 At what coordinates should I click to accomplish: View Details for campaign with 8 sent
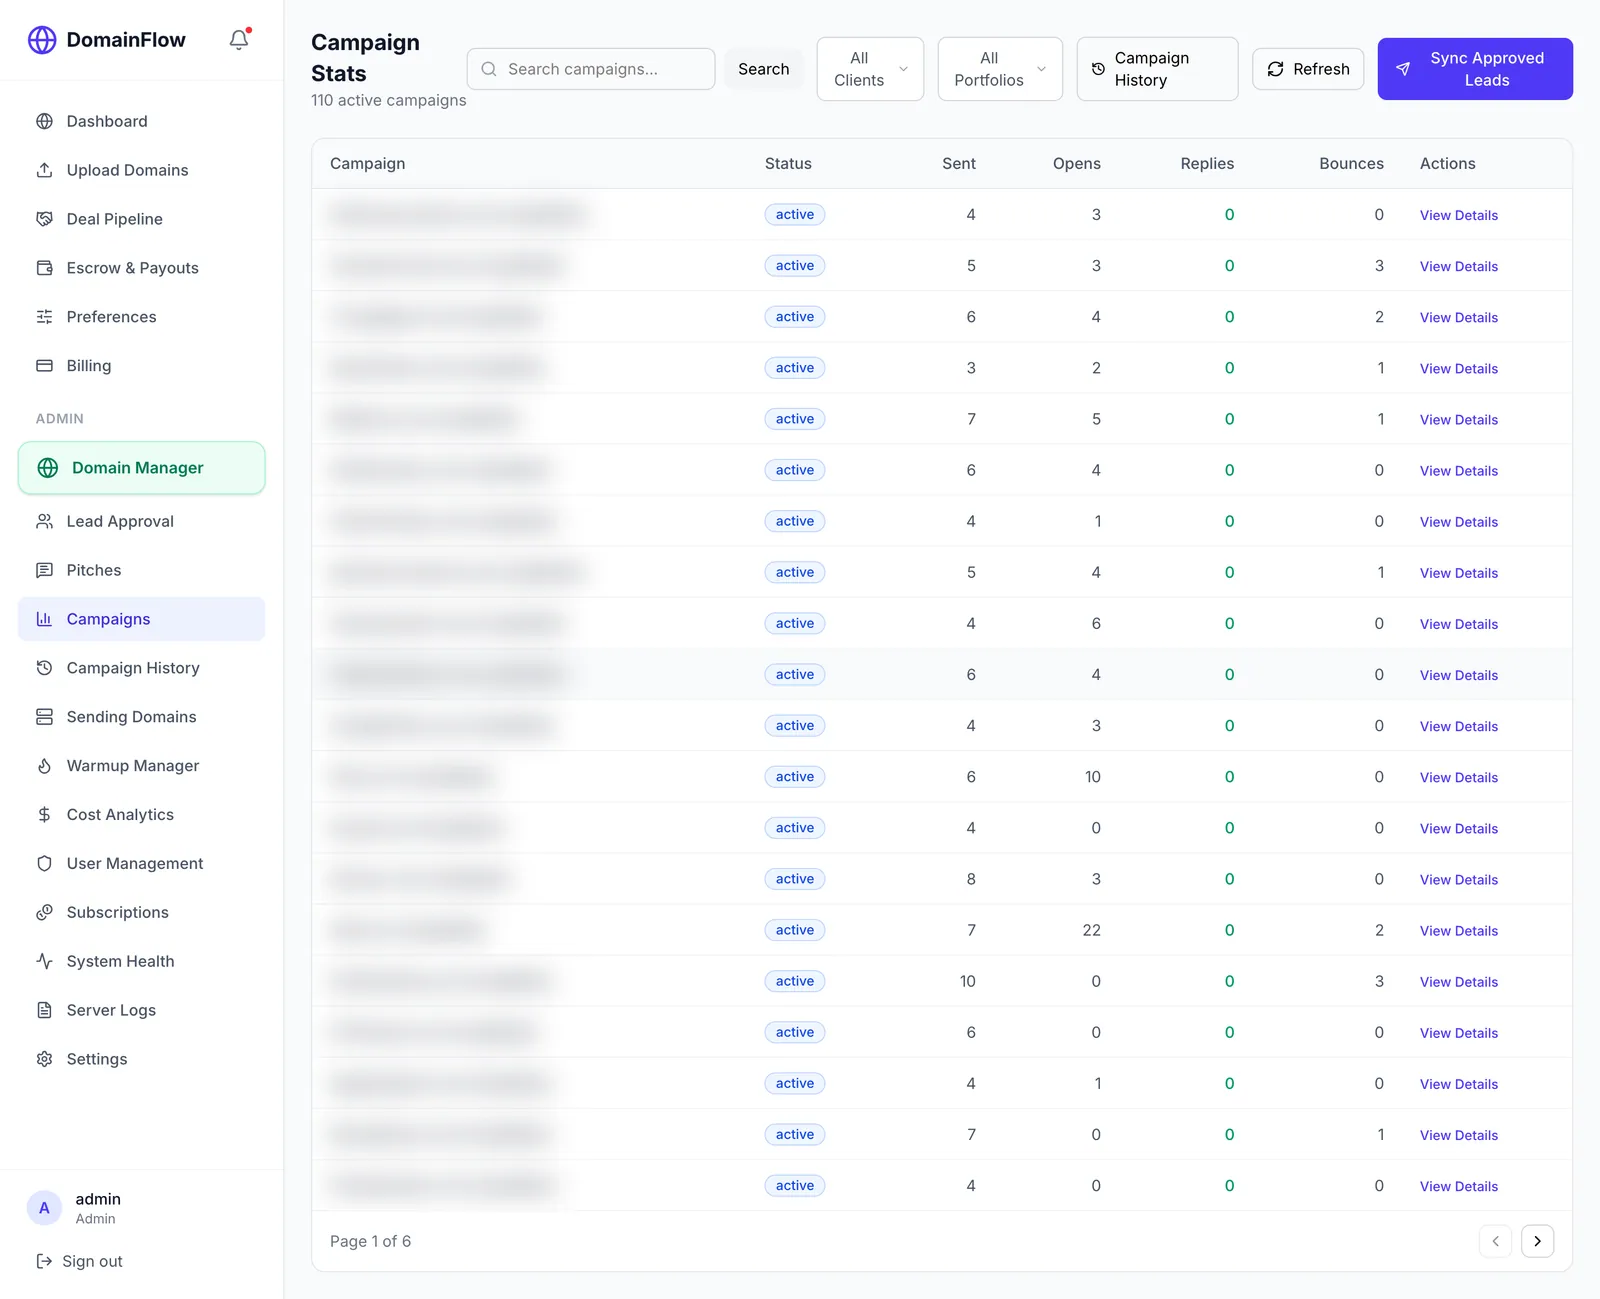coord(1459,880)
